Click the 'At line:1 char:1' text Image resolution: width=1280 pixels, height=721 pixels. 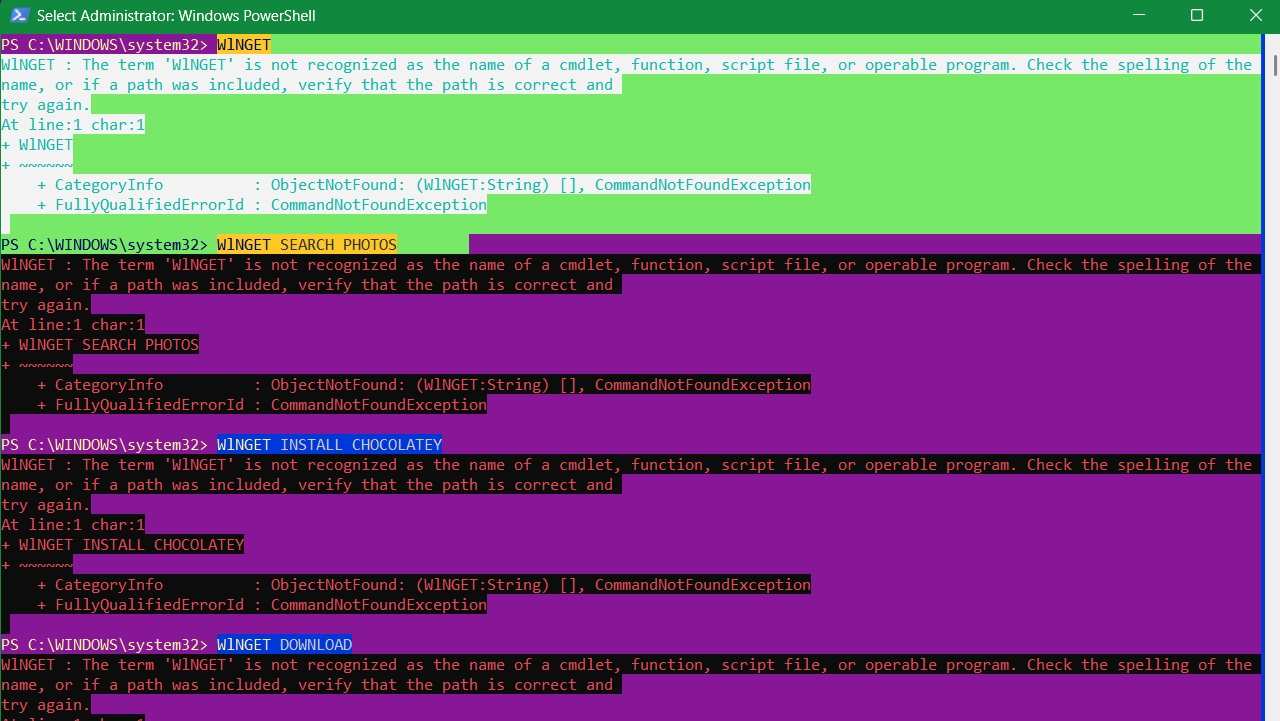(x=72, y=124)
